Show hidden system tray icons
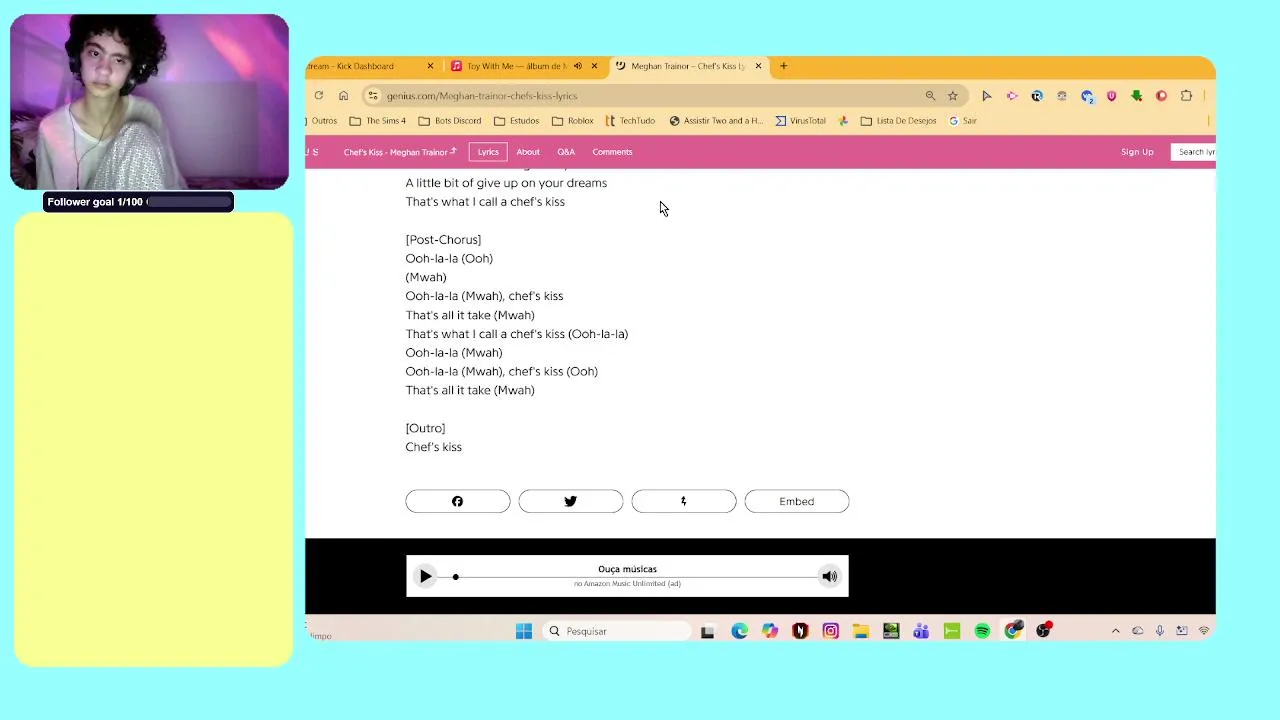The width and height of the screenshot is (1280, 720). tap(1115, 631)
